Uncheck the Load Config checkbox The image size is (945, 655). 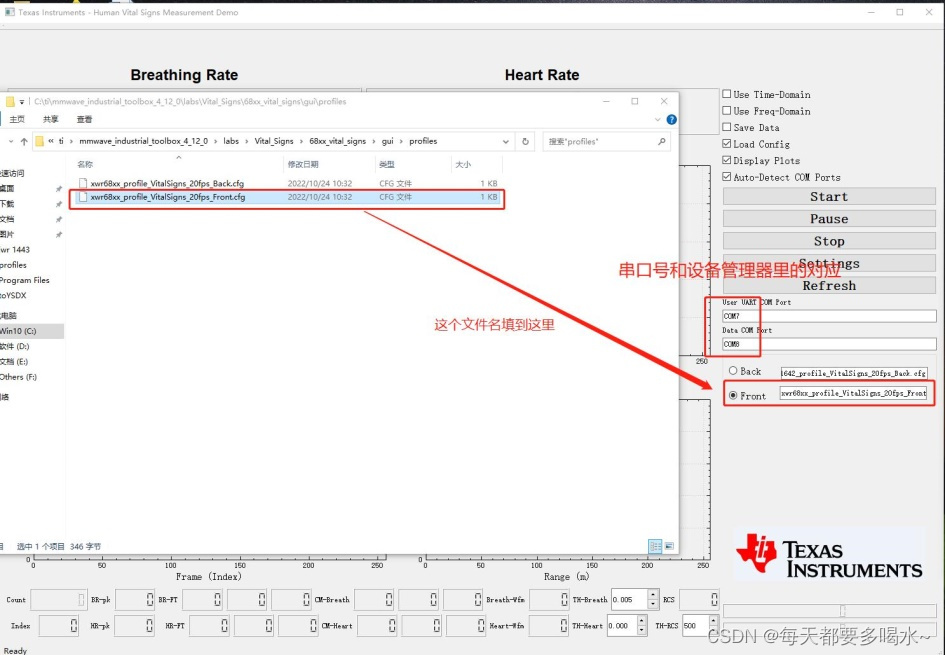(x=727, y=143)
